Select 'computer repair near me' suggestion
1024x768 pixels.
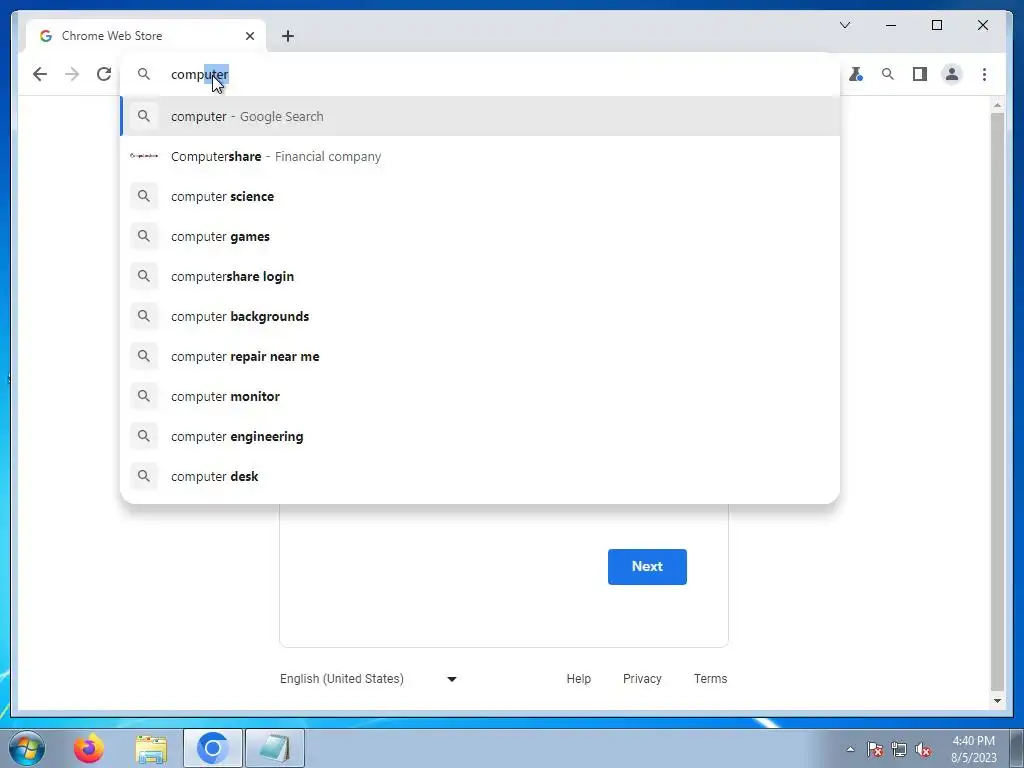(x=480, y=357)
